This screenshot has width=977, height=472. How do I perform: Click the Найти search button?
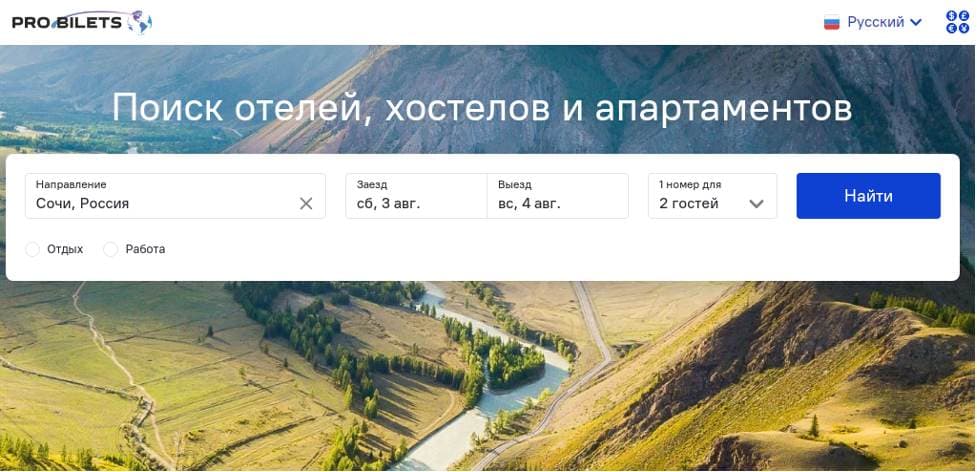tap(868, 196)
